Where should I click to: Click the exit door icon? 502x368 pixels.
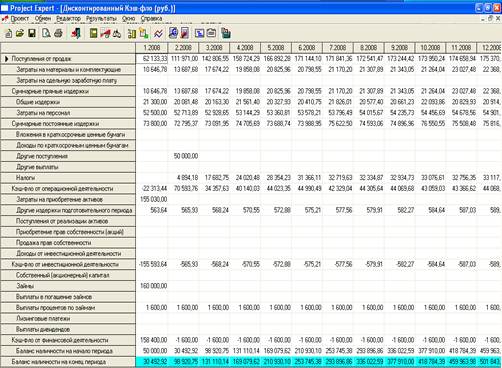[76, 33]
